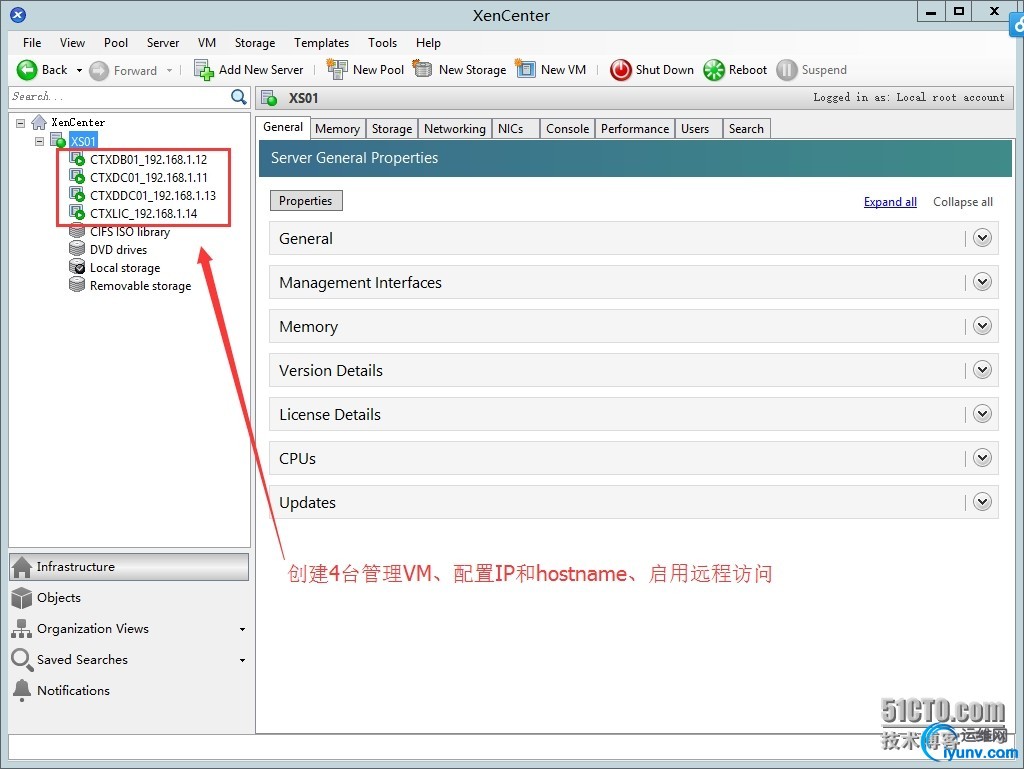Select Local storage in the tree
This screenshot has height=769, width=1024.
(125, 268)
